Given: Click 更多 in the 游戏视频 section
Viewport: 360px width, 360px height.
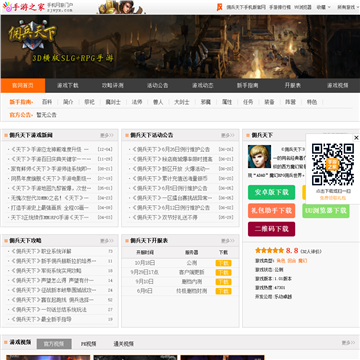Looking at the screenshot, I should [x=348, y=343].
